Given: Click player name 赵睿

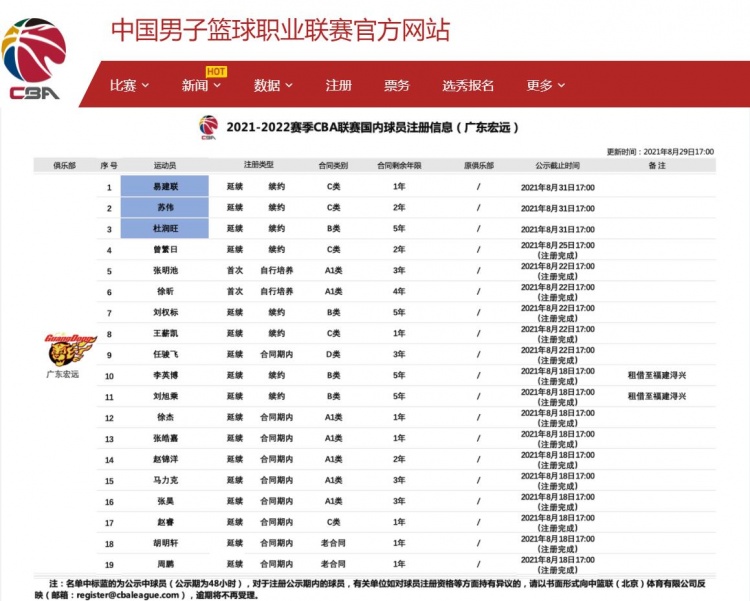Looking at the screenshot, I should click(165, 522).
